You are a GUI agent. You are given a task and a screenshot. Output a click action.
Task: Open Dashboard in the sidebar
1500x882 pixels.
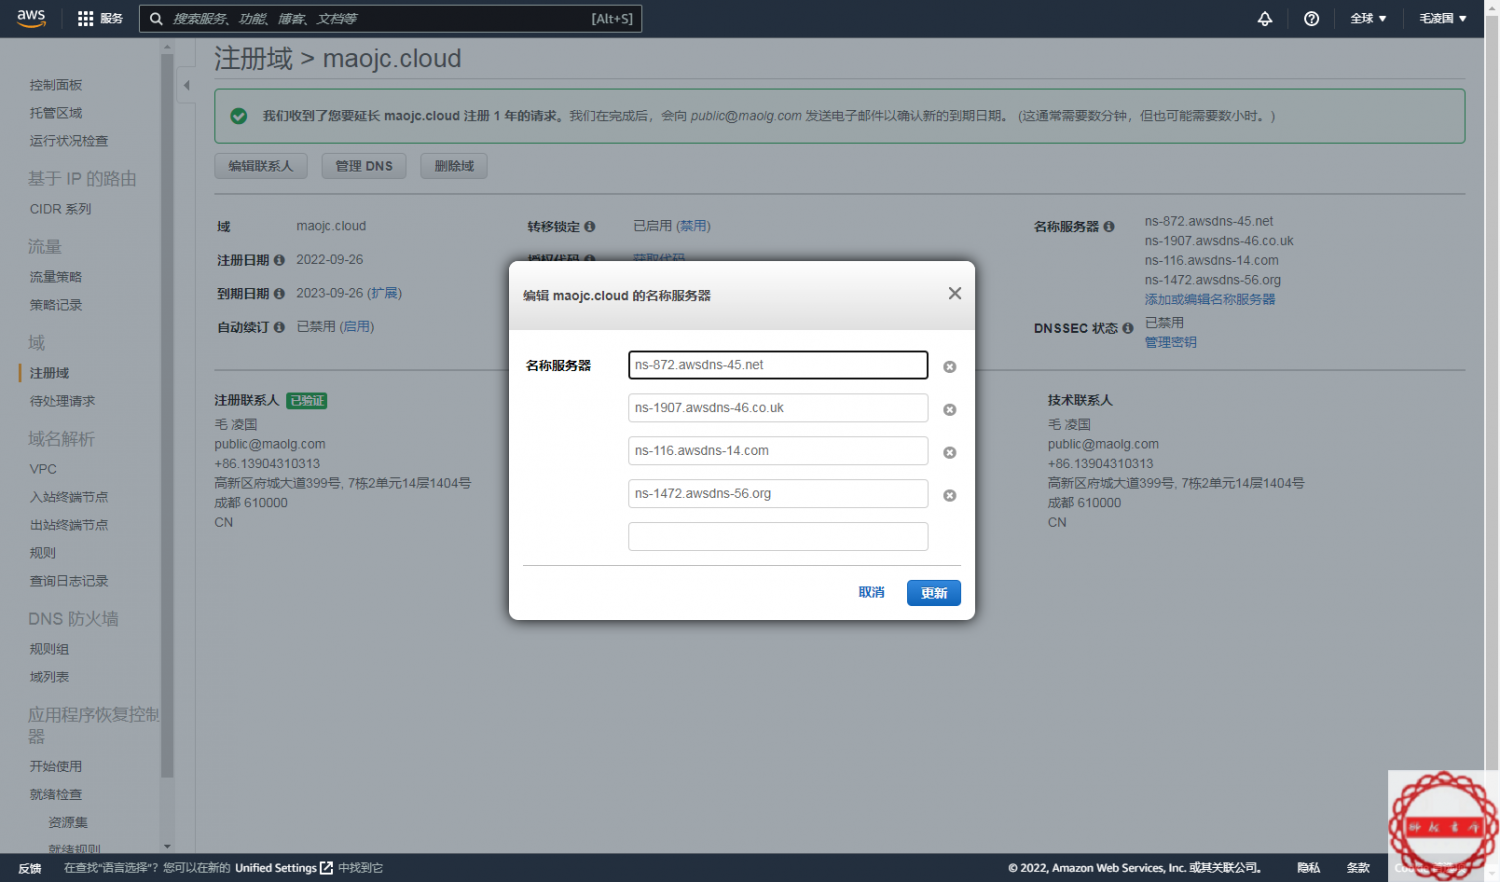coord(56,85)
